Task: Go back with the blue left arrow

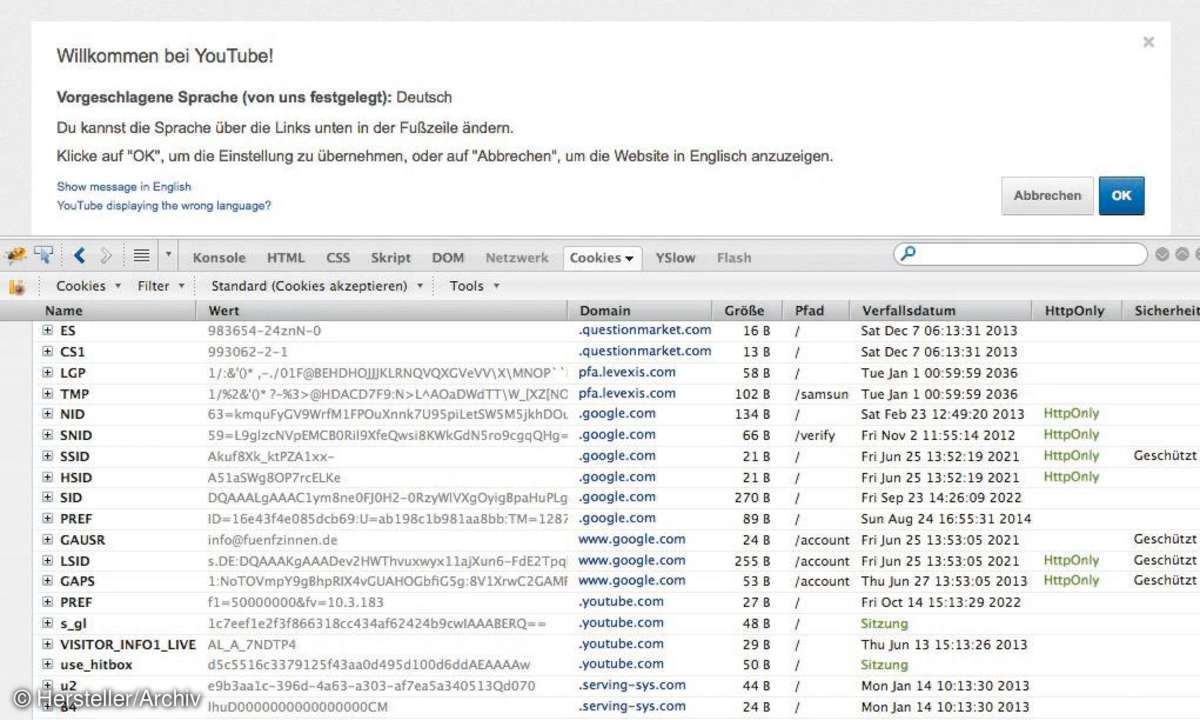Action: click(x=80, y=256)
